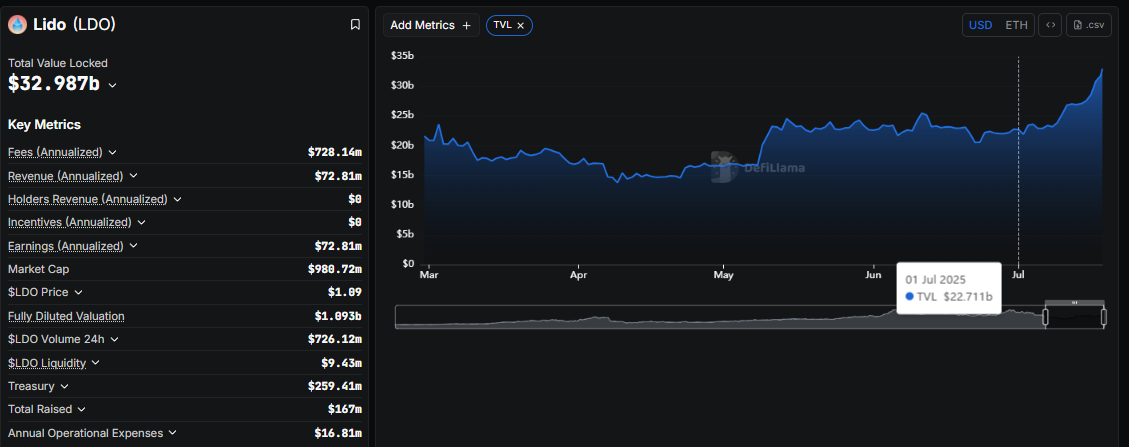Click the $167m total raised value
This screenshot has width=1129, height=447.
point(344,410)
